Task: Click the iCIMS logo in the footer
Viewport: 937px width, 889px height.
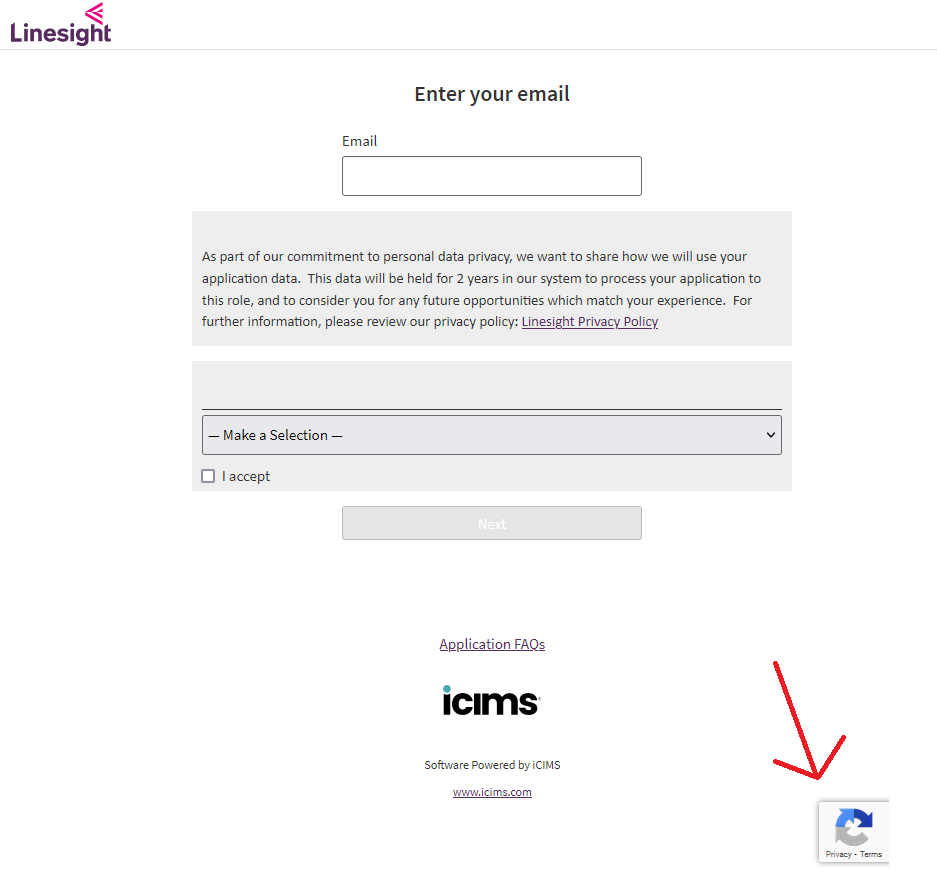Action: [491, 700]
